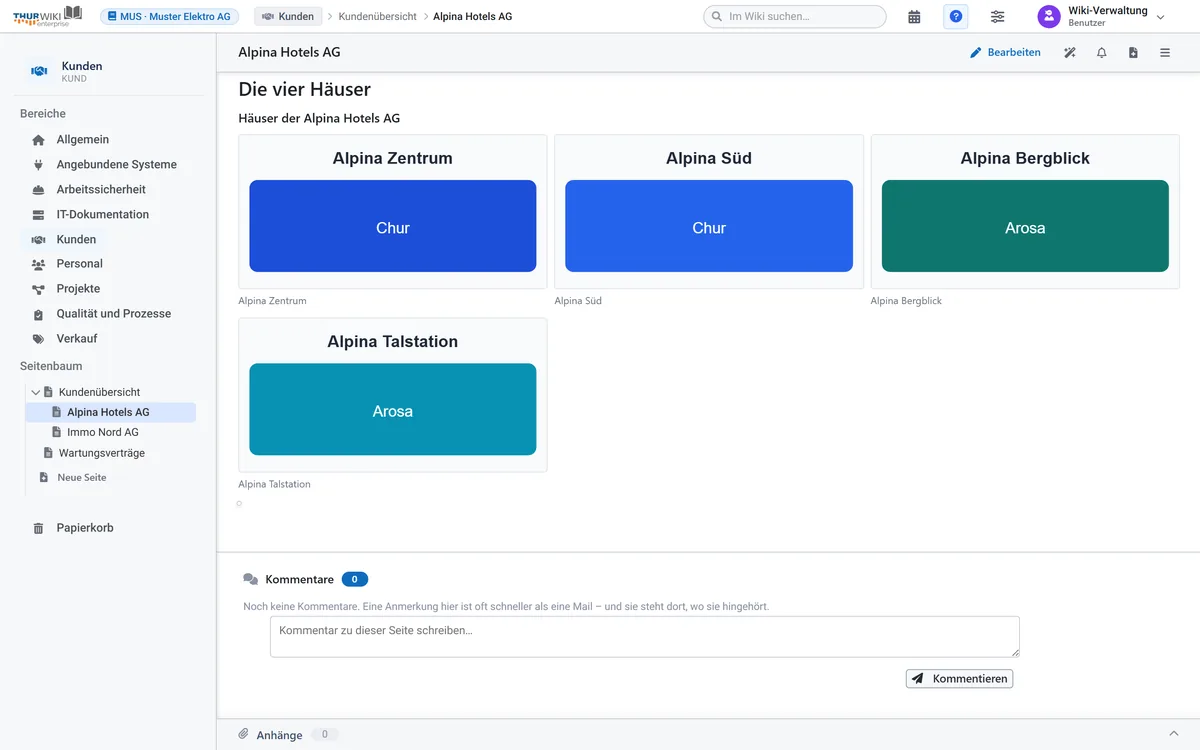
Task: Click the trash icon for Papierkorb
Action: (x=38, y=528)
